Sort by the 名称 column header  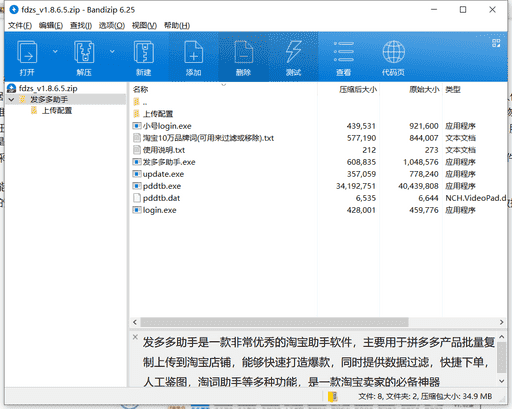[140, 89]
